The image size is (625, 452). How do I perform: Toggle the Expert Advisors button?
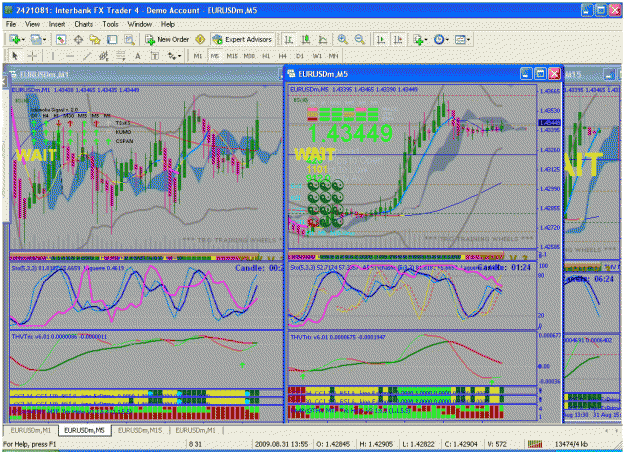(x=242, y=39)
